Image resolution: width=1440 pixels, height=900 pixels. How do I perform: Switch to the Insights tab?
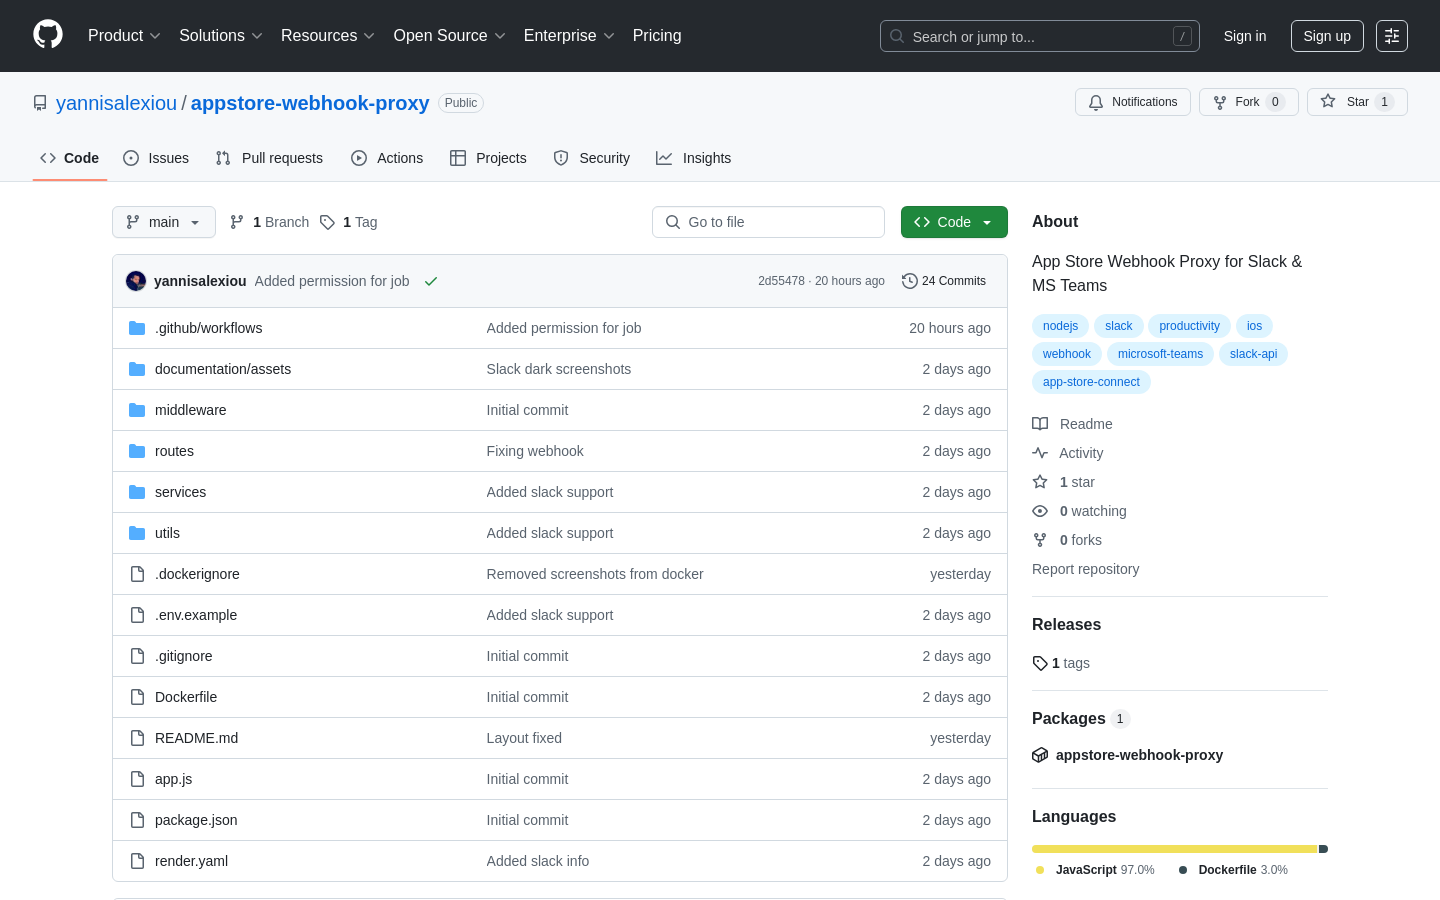click(x=694, y=158)
